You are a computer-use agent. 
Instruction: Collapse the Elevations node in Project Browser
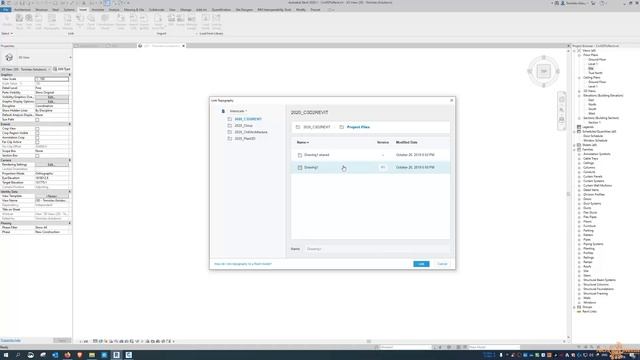coord(579,96)
